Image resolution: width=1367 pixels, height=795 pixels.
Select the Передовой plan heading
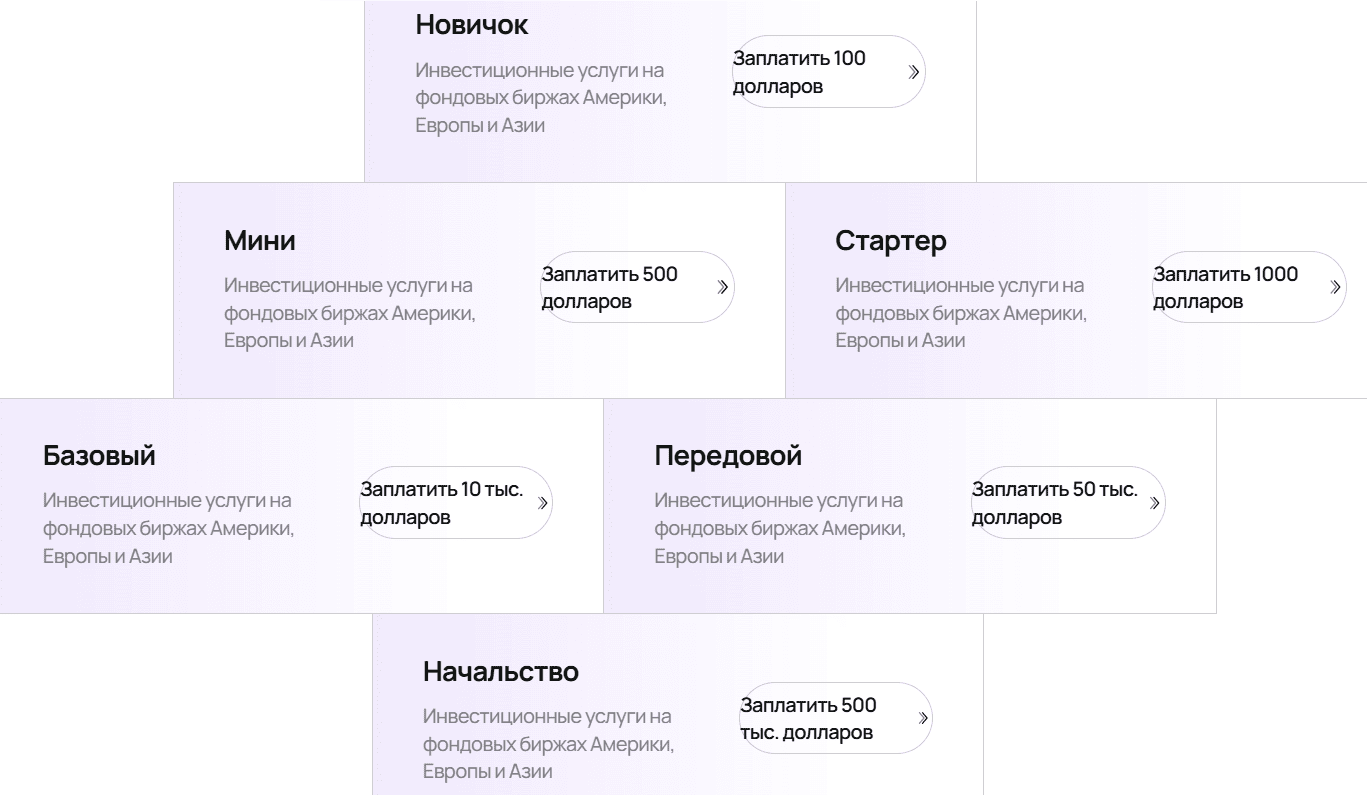(x=728, y=456)
